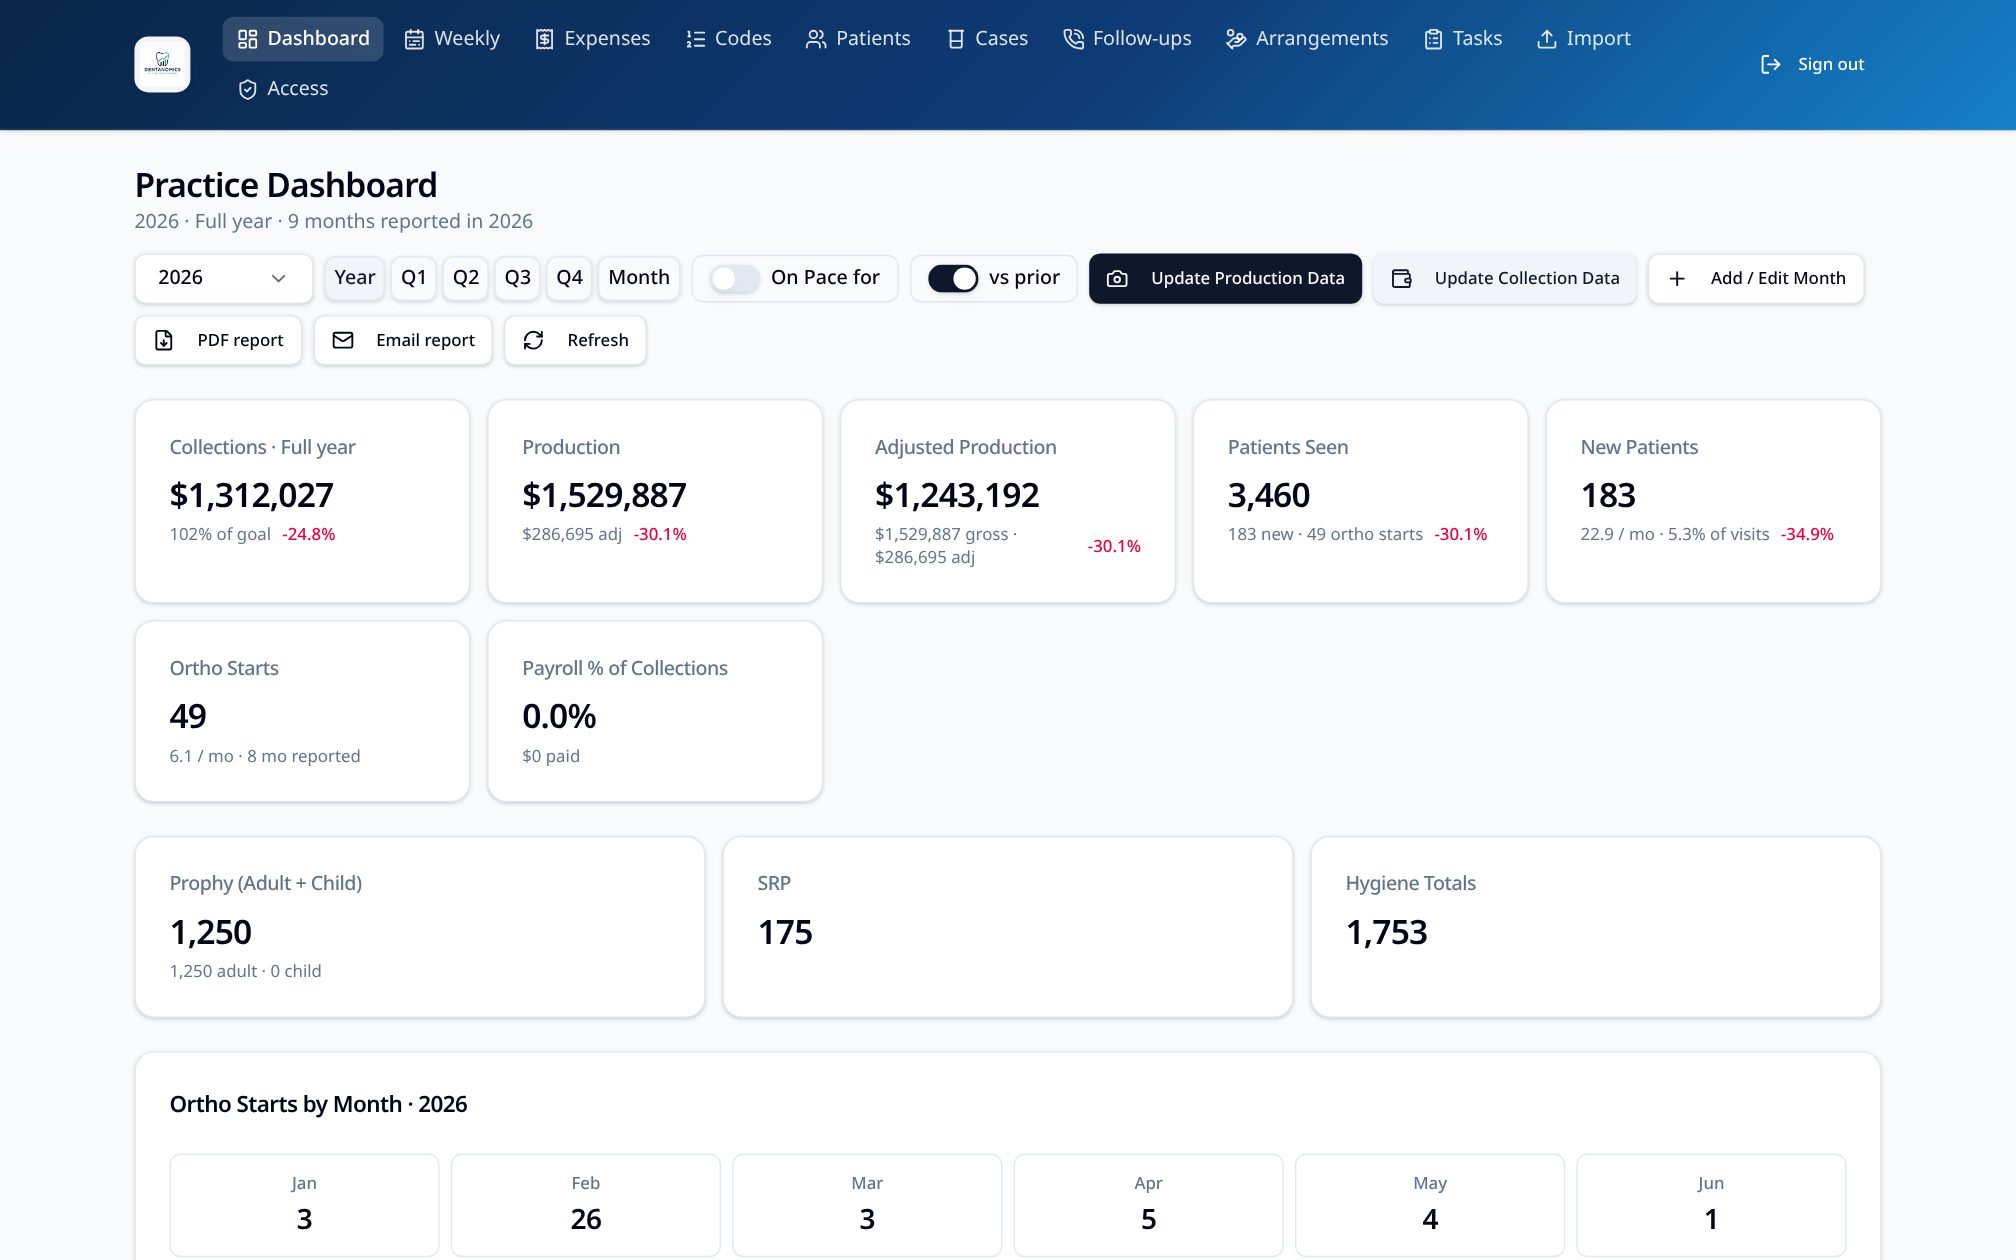Click the plus icon for Add / Edit Month
2016x1260 pixels.
tap(1677, 278)
